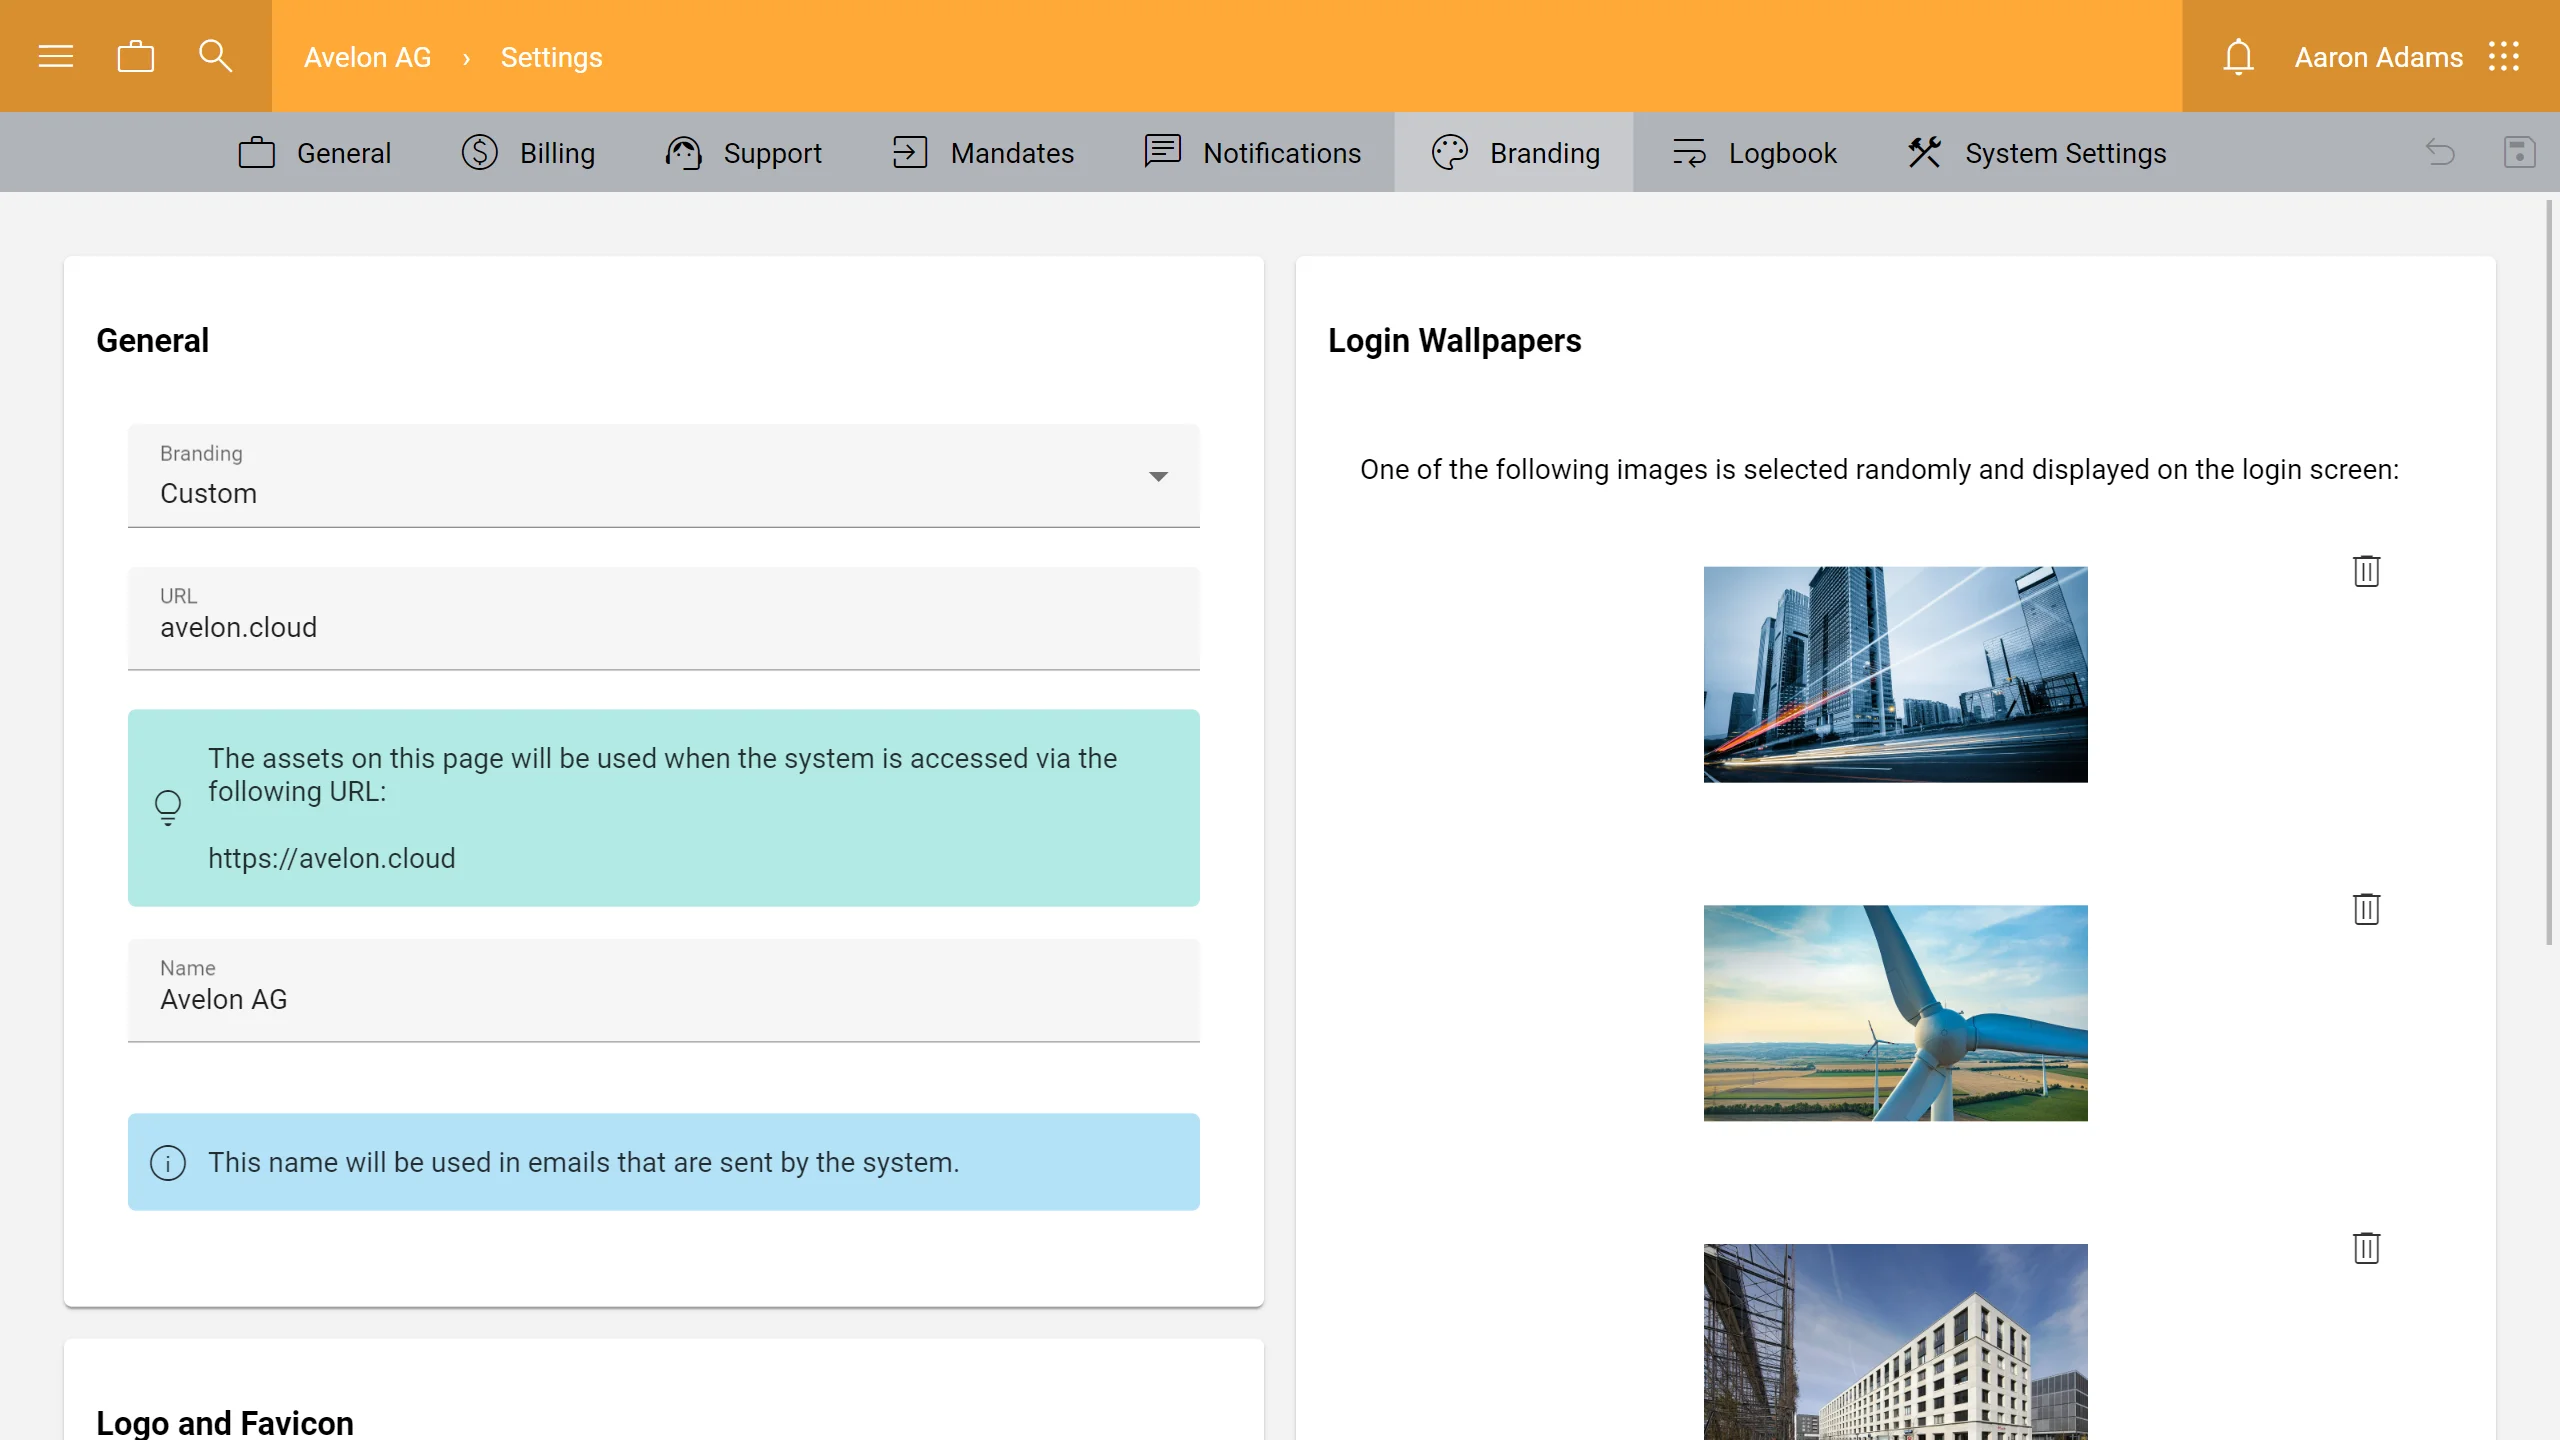Expand the Branding dropdown selector
The image size is (2560, 1440).
click(x=1159, y=475)
